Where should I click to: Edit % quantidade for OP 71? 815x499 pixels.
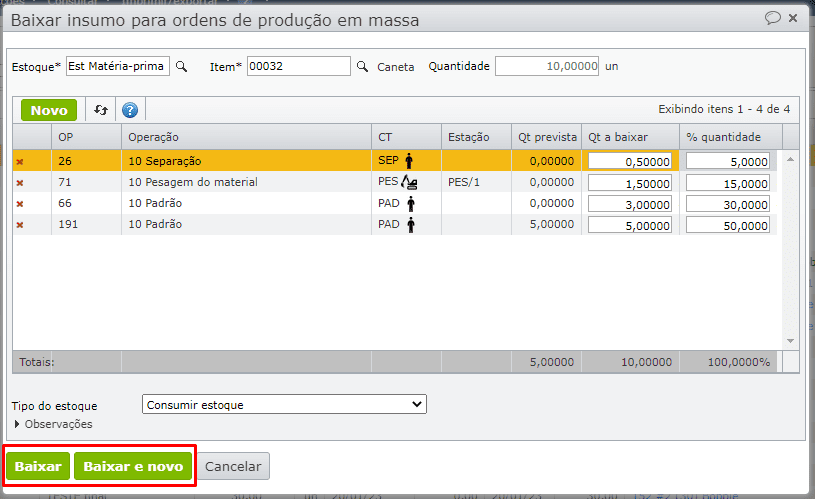(x=728, y=183)
